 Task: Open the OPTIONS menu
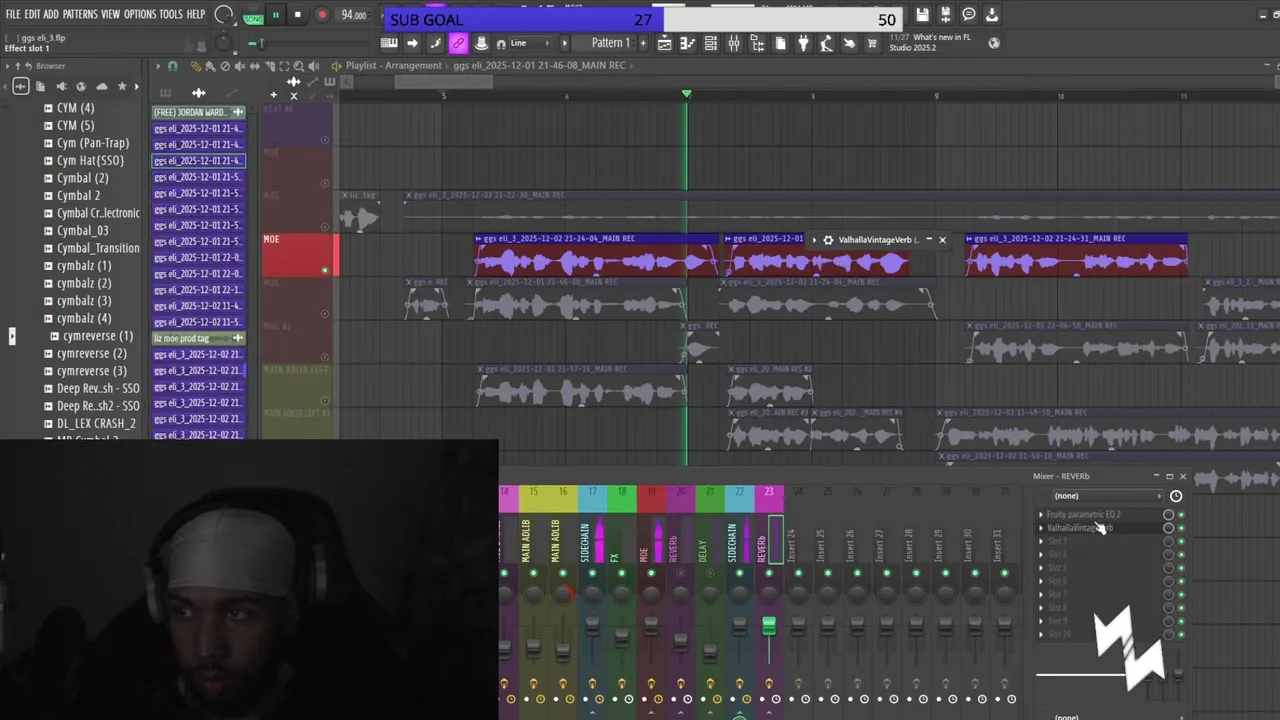140,14
